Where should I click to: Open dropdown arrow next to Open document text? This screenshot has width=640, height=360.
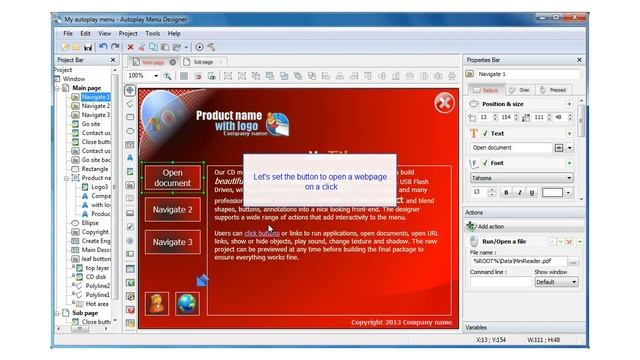pos(569,148)
